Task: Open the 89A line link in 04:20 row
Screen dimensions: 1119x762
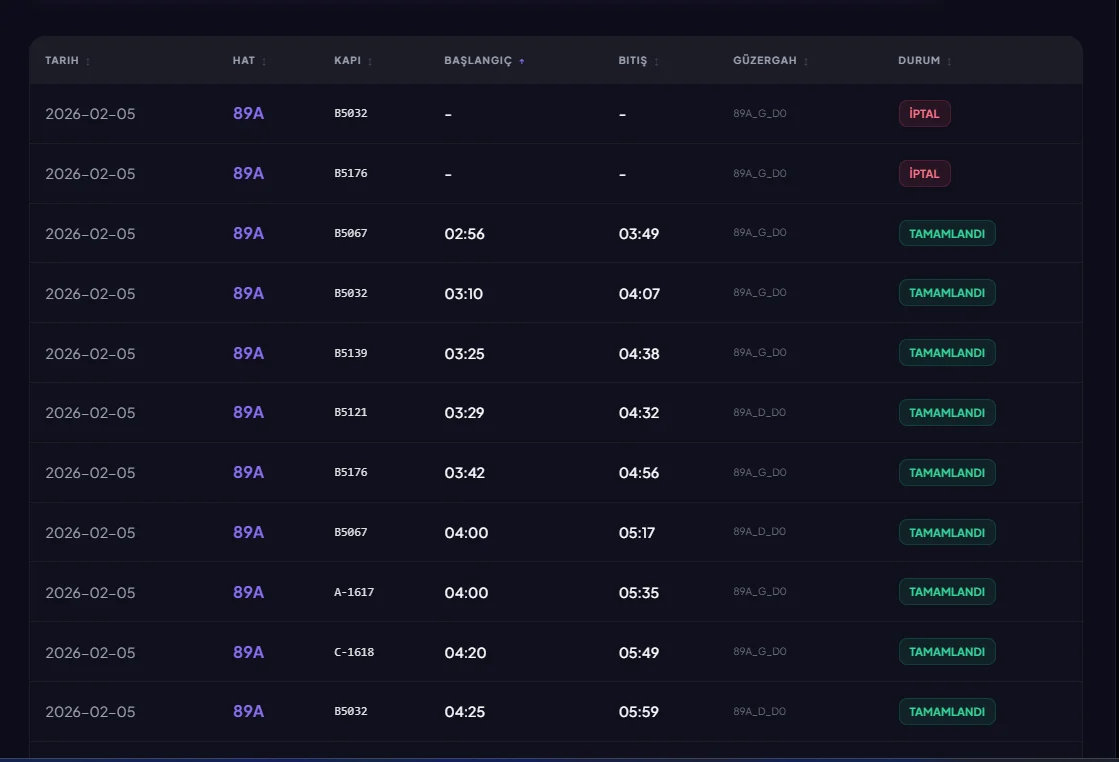Action: (x=248, y=652)
